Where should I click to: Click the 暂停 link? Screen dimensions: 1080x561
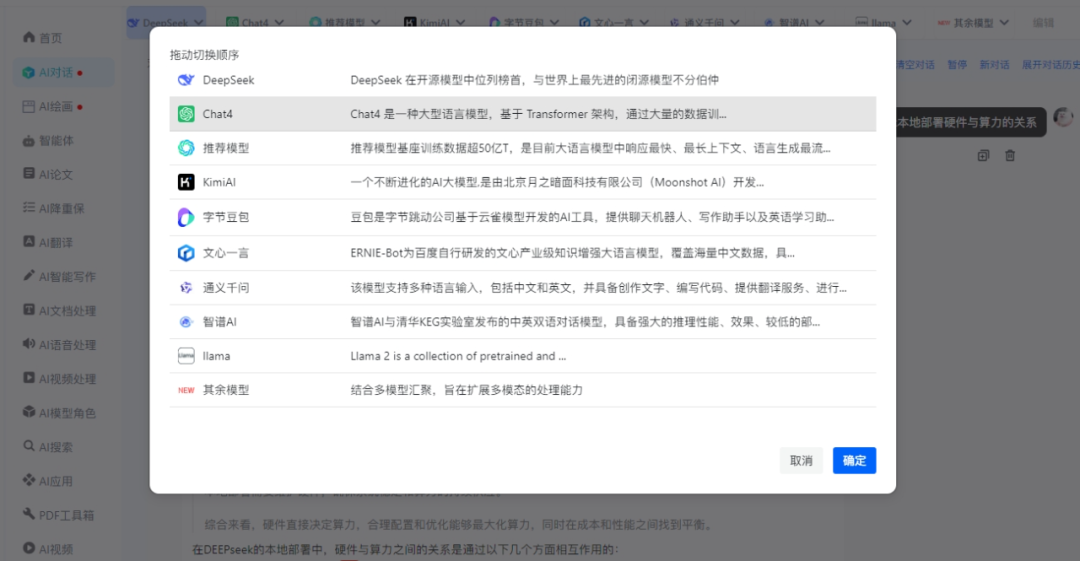pos(957,65)
